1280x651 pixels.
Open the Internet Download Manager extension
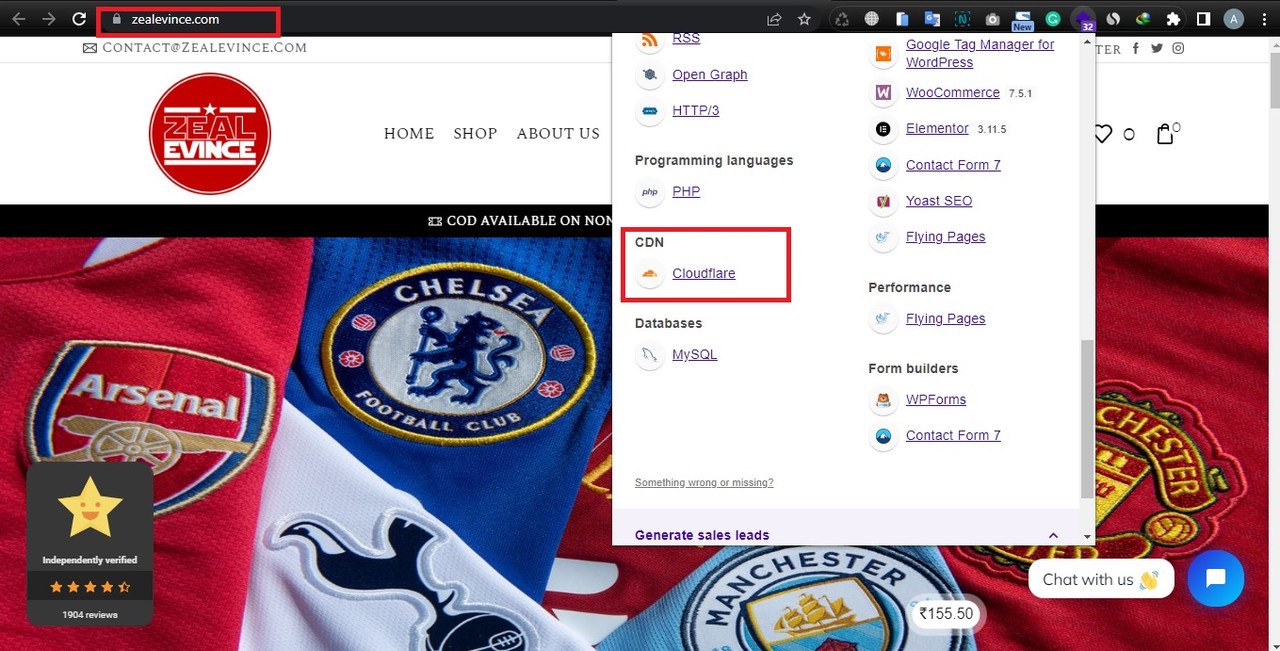(x=1143, y=19)
